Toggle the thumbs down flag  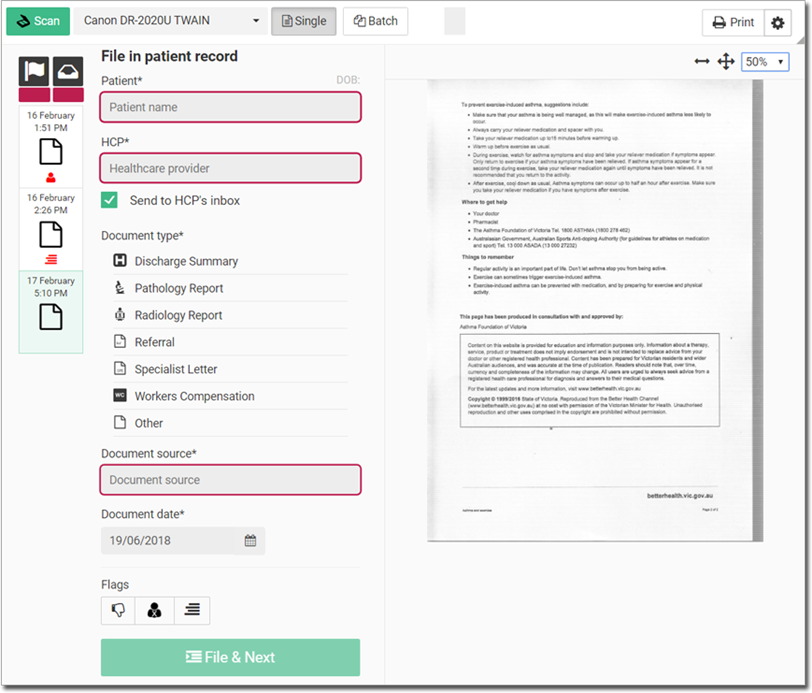coord(118,610)
